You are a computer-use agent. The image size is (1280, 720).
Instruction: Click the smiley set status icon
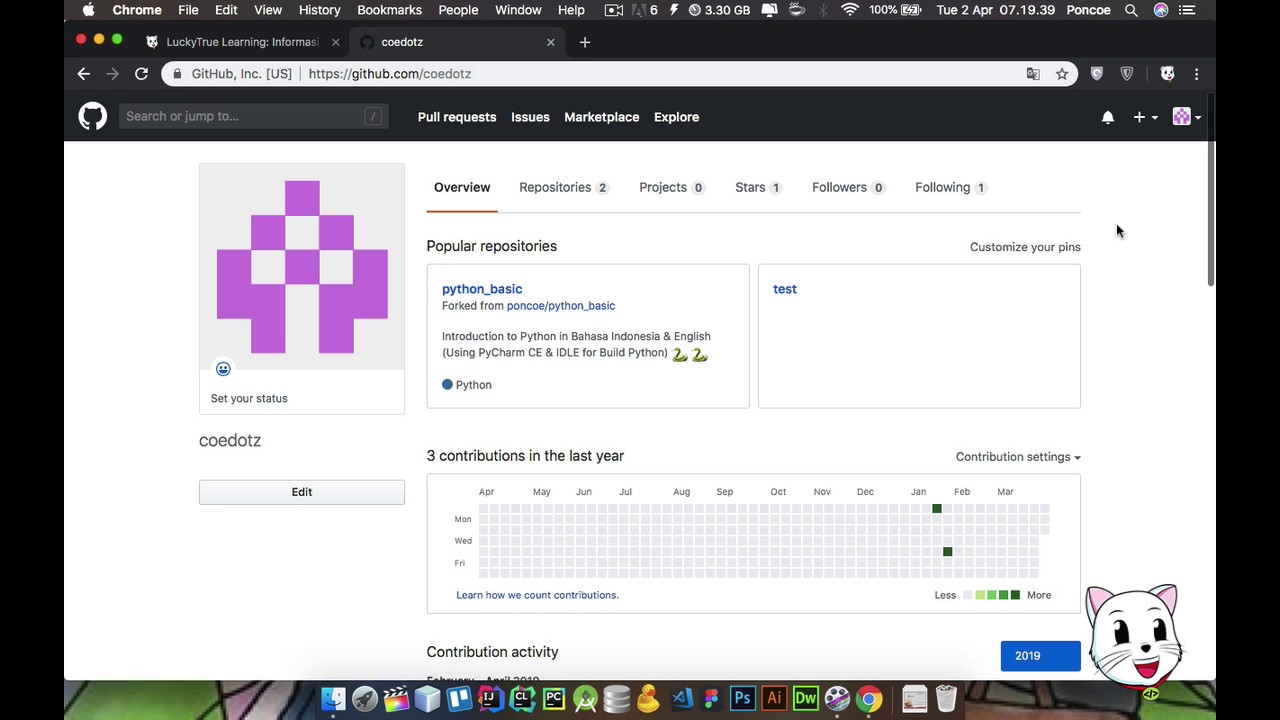click(x=223, y=369)
